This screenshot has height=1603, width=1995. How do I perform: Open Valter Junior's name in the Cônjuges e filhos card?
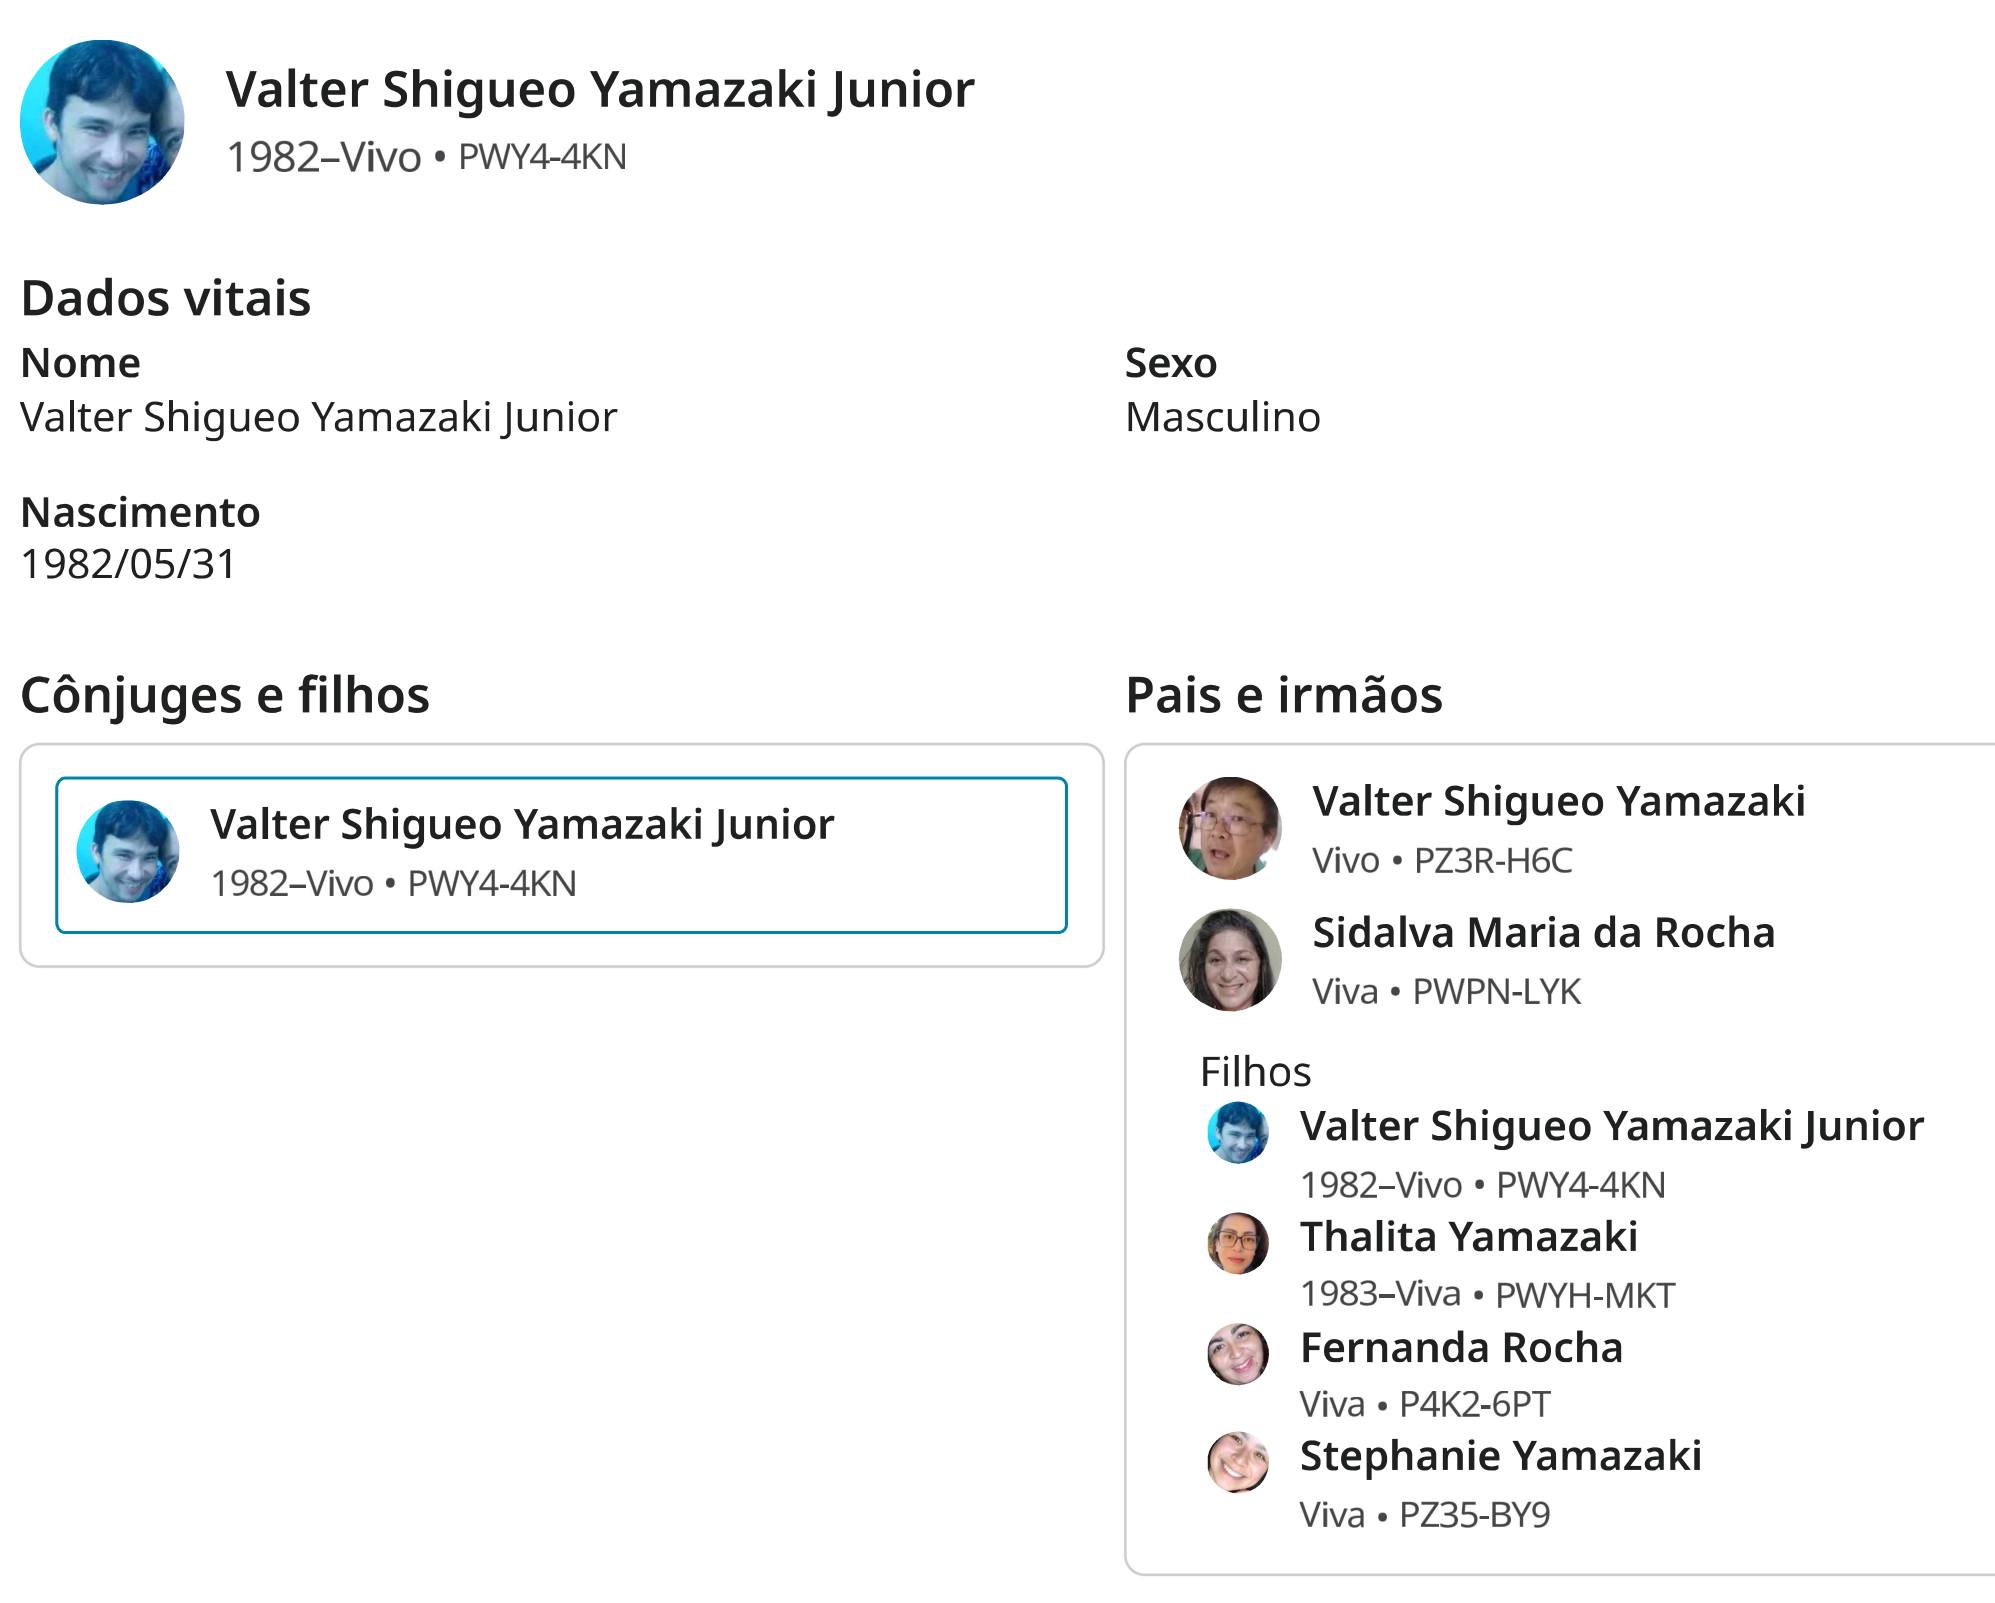click(521, 825)
